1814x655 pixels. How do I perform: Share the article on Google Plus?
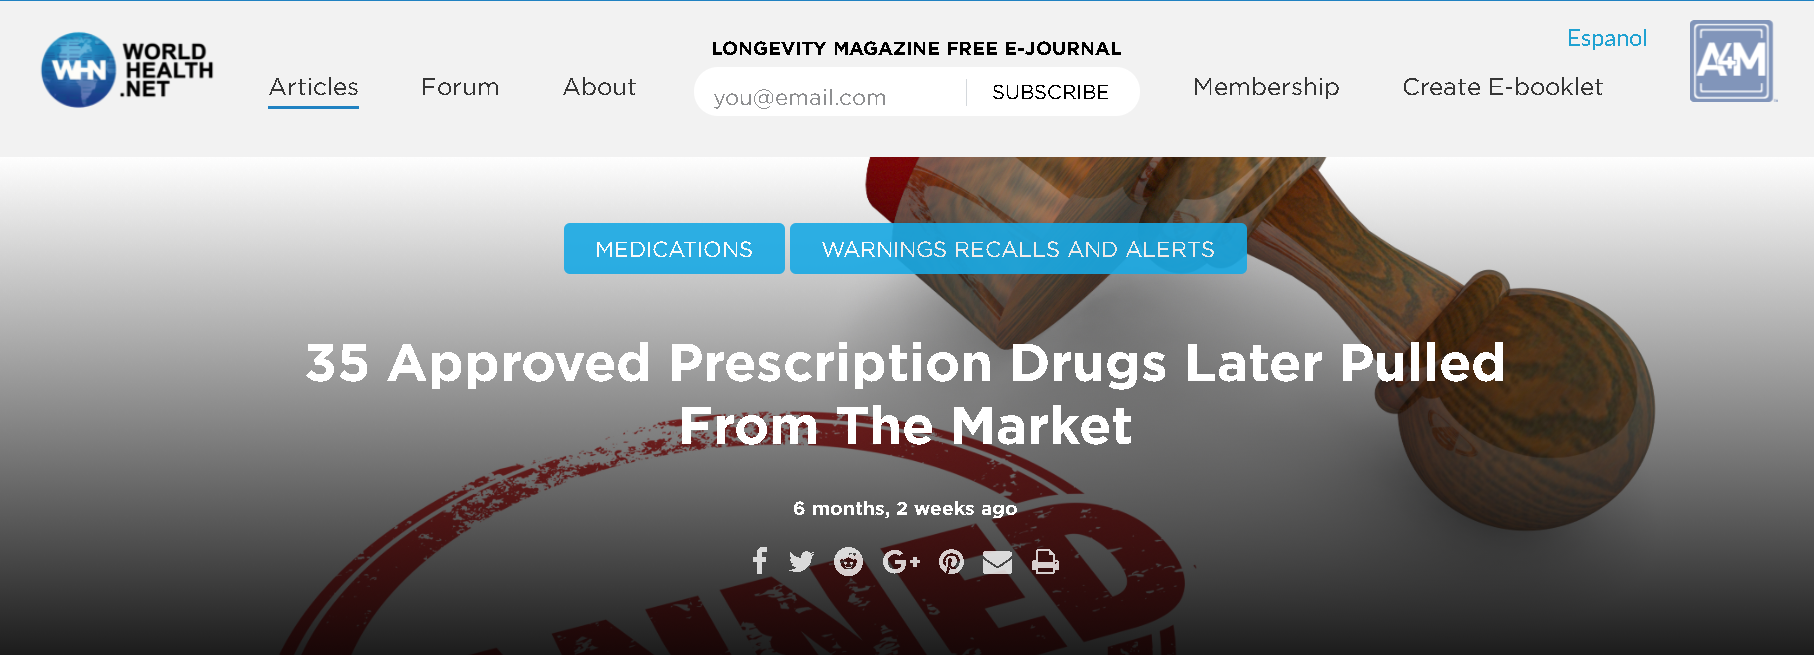901,562
